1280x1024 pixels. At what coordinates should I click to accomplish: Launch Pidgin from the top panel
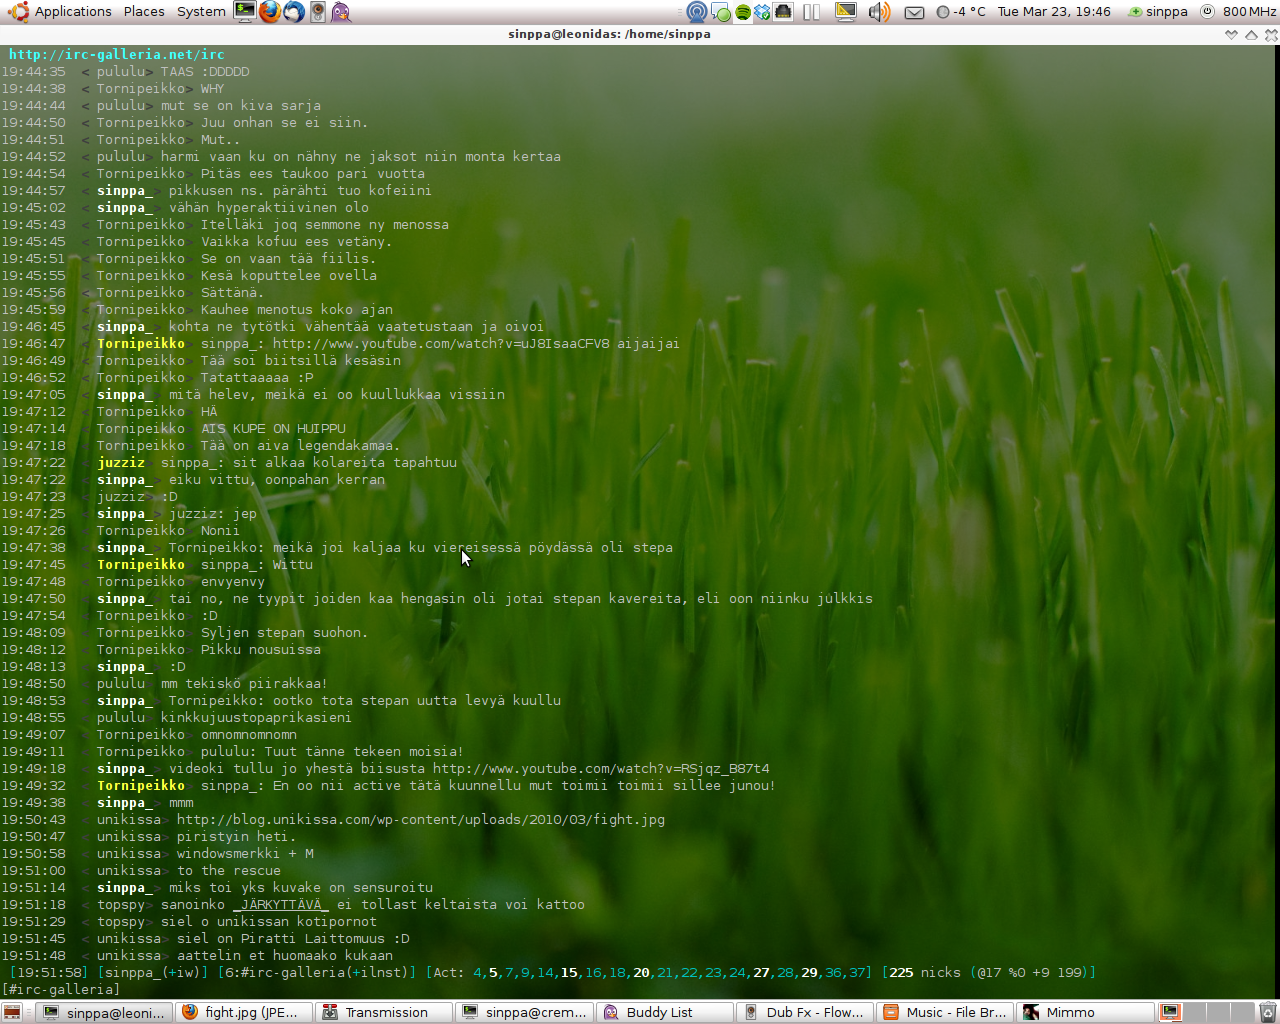tap(341, 12)
